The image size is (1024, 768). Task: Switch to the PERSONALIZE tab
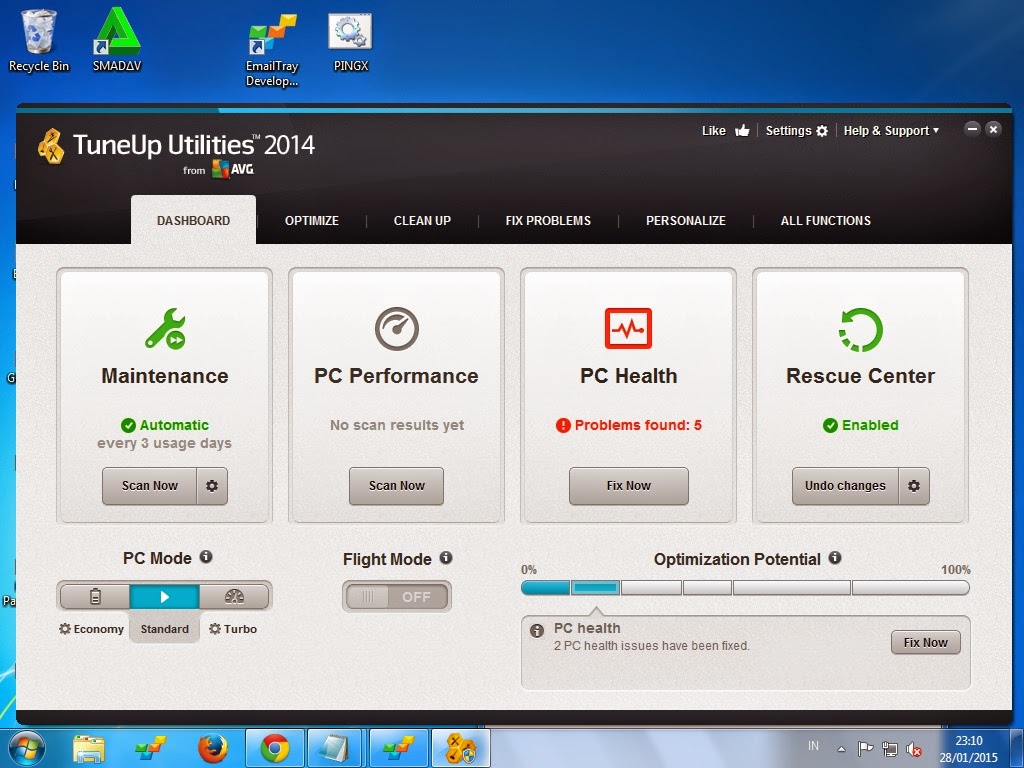686,221
